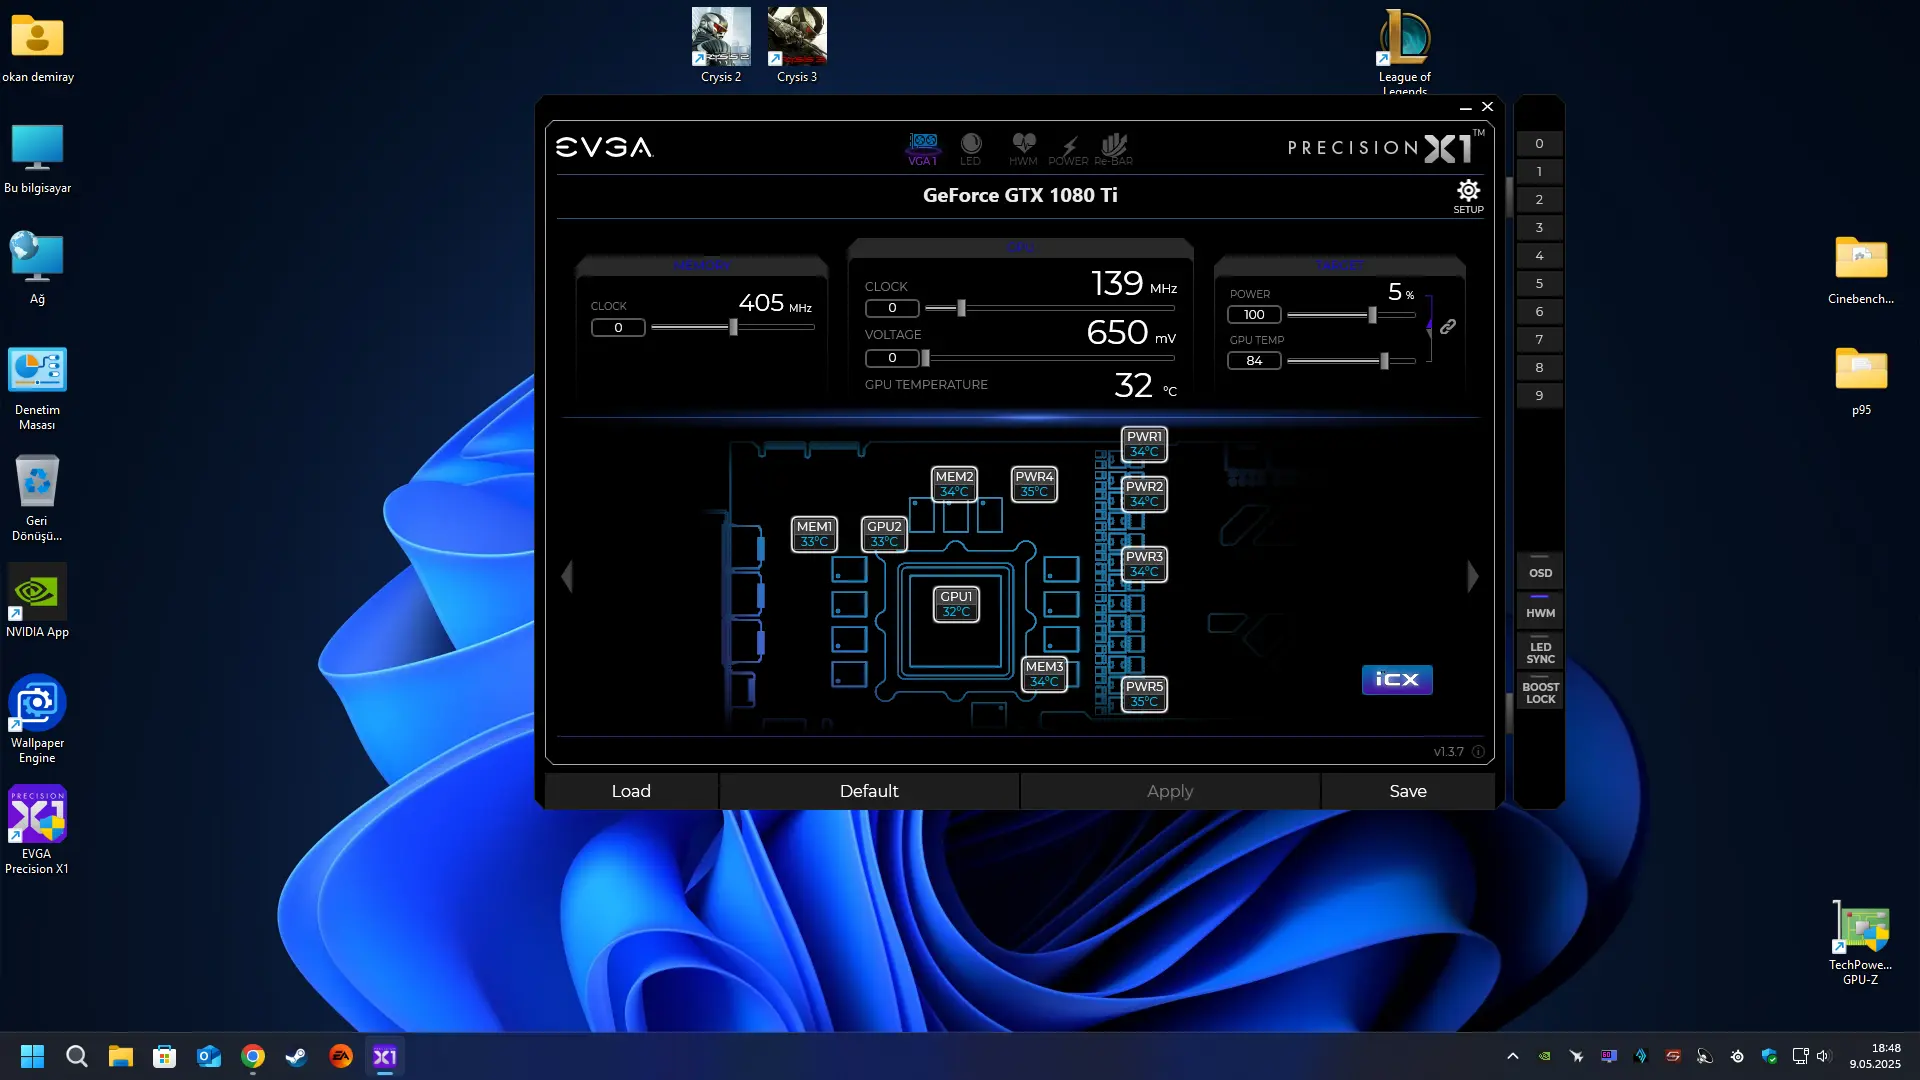This screenshot has width=1920, height=1080.
Task: Go to previous panel with left arrow
Action: pyautogui.click(x=567, y=576)
